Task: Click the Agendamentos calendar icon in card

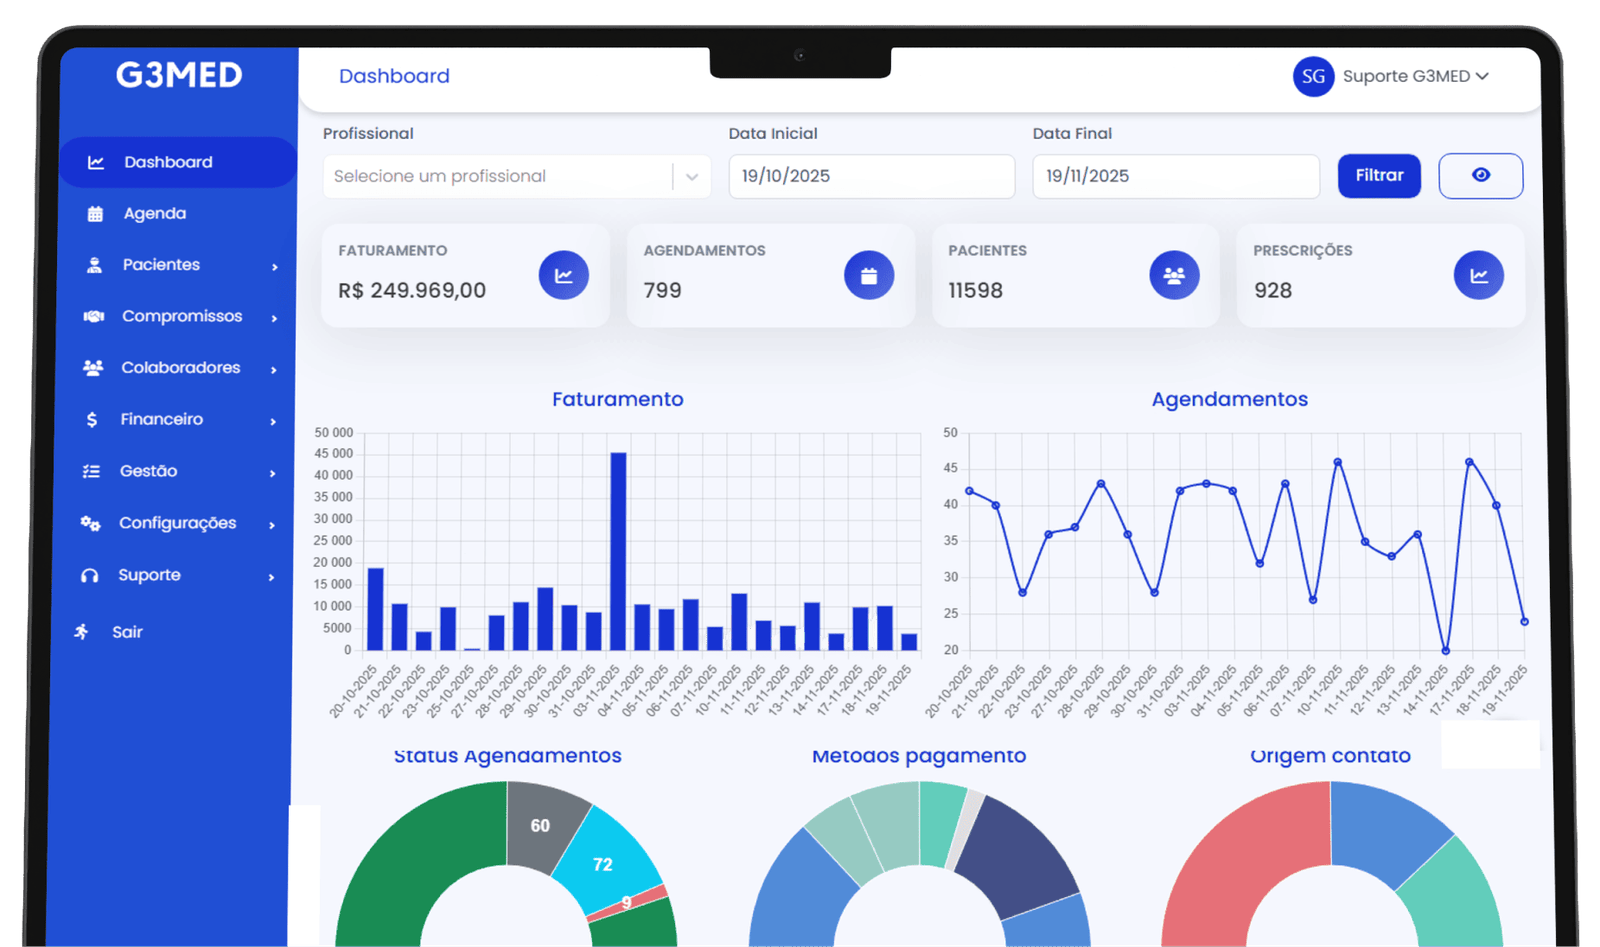Action: pos(868,275)
